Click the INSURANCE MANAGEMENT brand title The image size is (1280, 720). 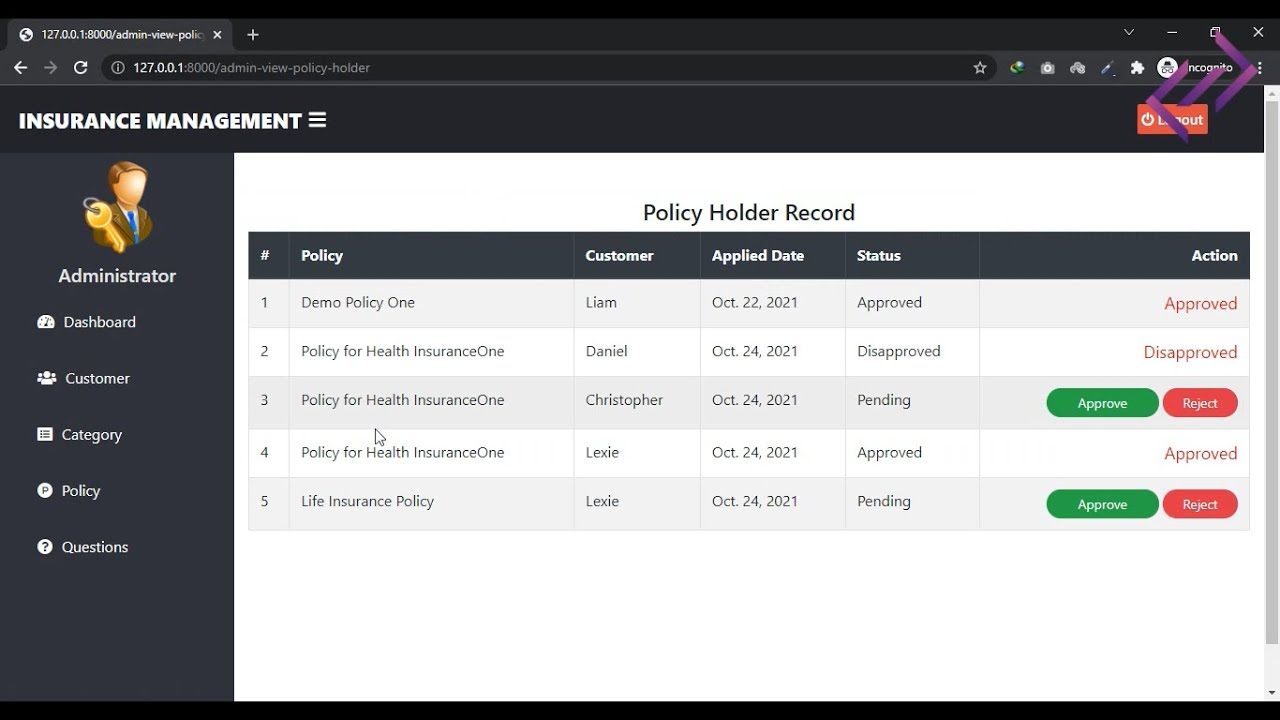point(160,121)
